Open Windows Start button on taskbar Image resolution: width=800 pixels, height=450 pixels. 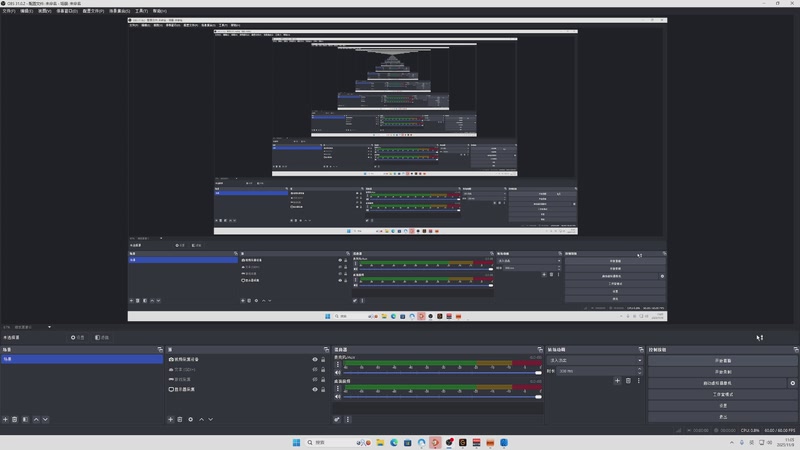click(296, 442)
